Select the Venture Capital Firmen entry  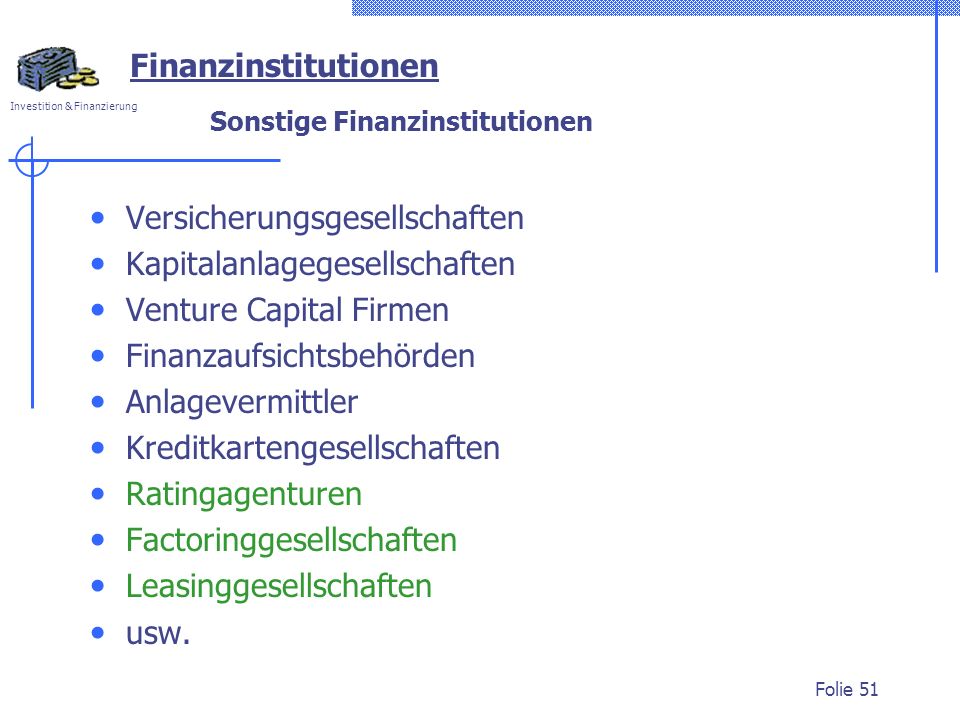point(287,310)
